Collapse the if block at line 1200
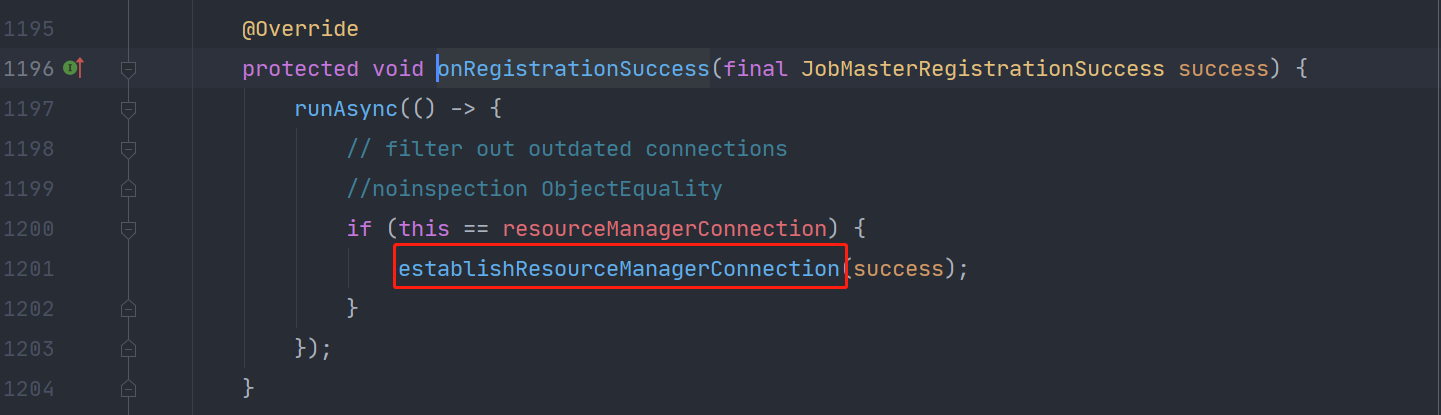This screenshot has height=415, width=1441. tap(127, 229)
